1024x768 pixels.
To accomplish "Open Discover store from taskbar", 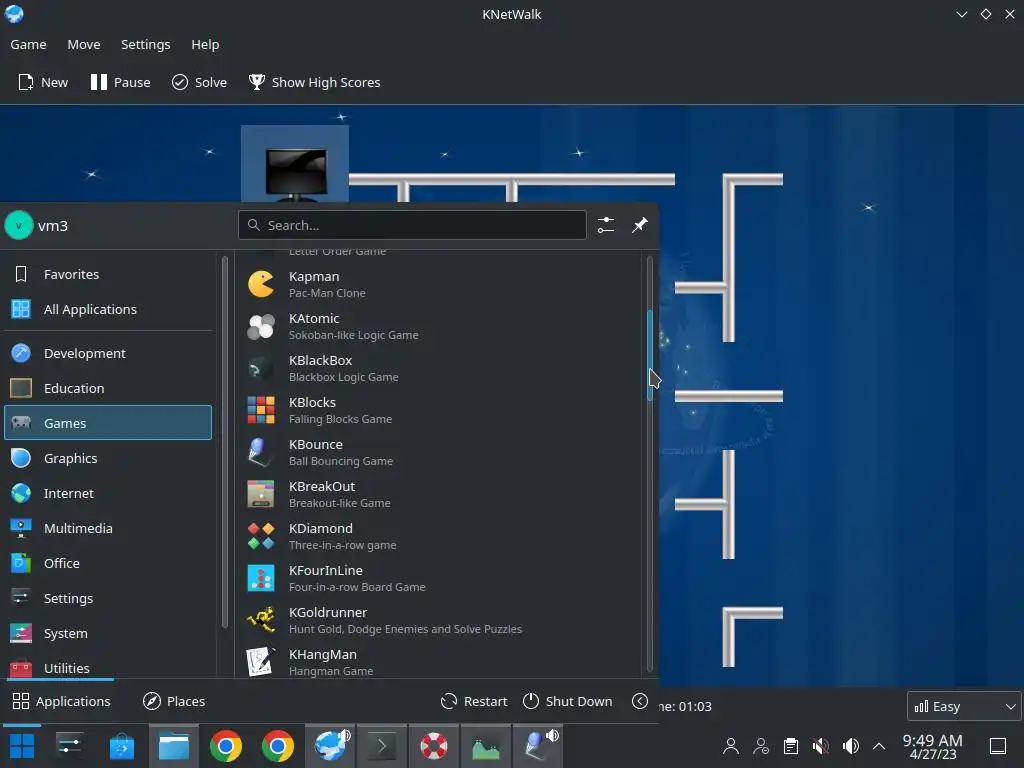I will click(x=121, y=746).
